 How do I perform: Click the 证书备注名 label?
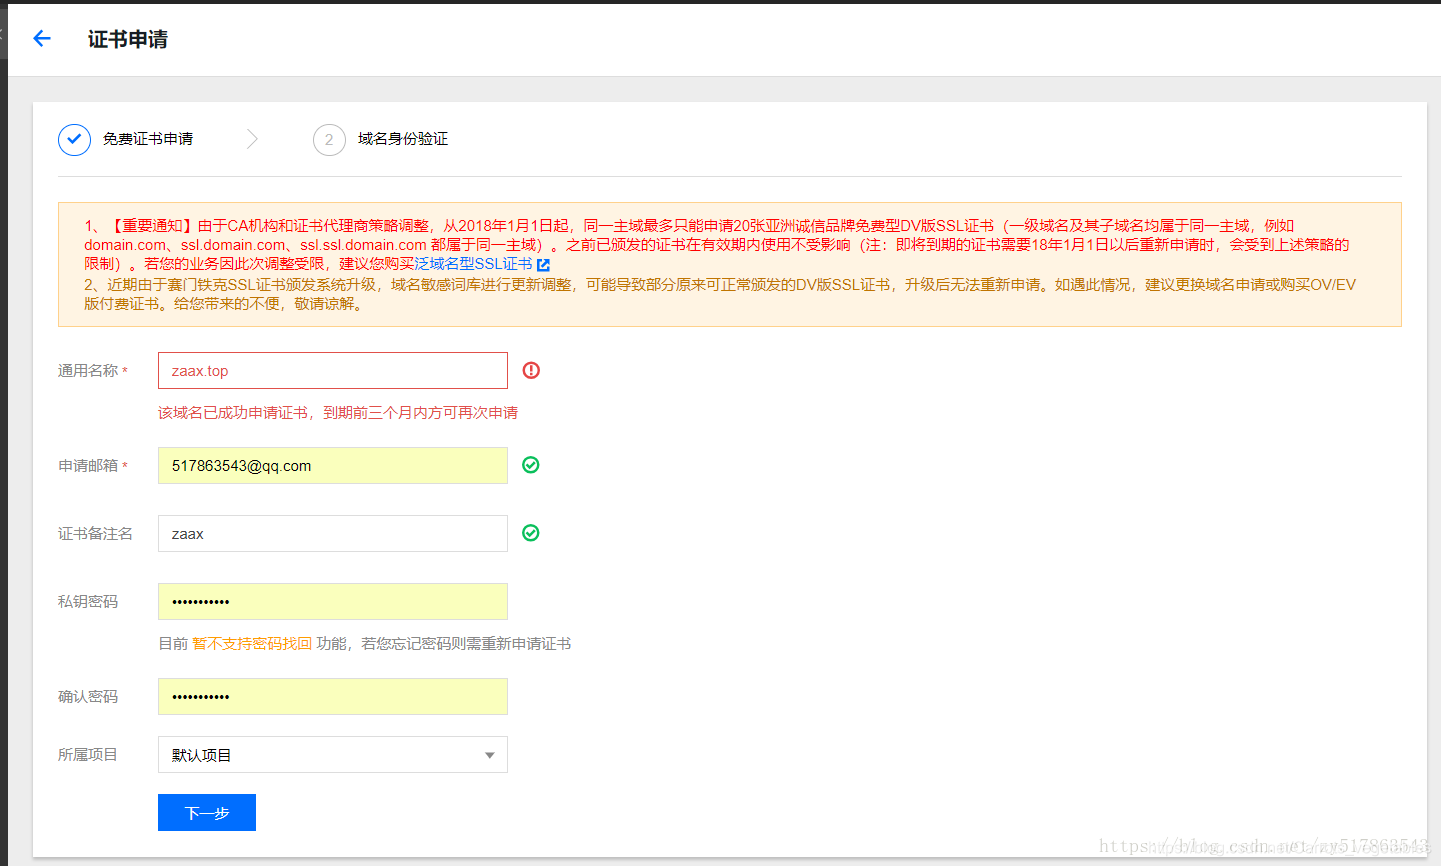tap(95, 534)
